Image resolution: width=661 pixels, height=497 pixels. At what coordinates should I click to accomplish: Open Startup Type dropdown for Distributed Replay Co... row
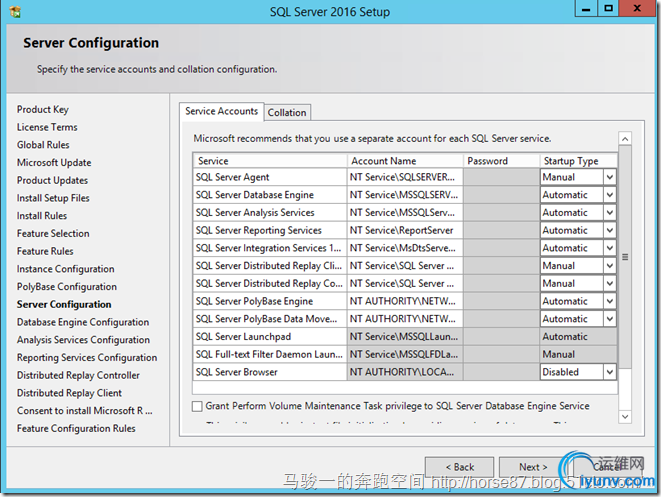pos(610,283)
